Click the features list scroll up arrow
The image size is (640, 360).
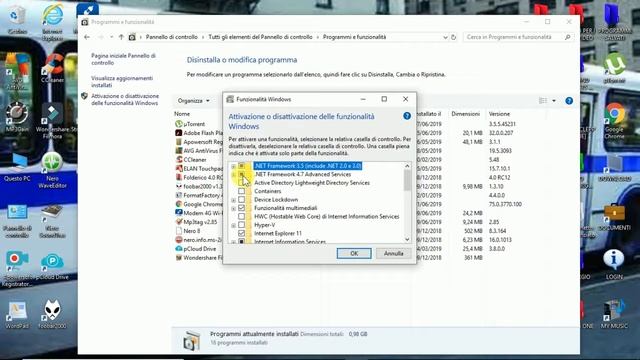pos(407,166)
